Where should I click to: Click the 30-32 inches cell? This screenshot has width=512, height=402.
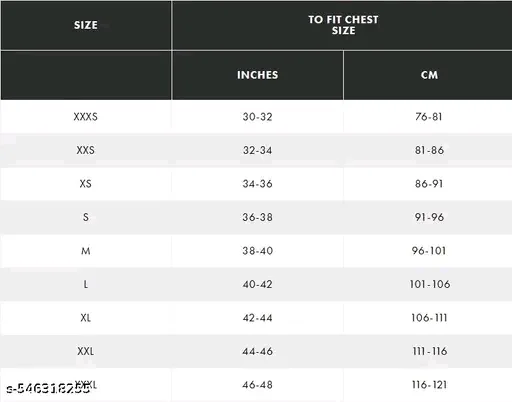257,117
